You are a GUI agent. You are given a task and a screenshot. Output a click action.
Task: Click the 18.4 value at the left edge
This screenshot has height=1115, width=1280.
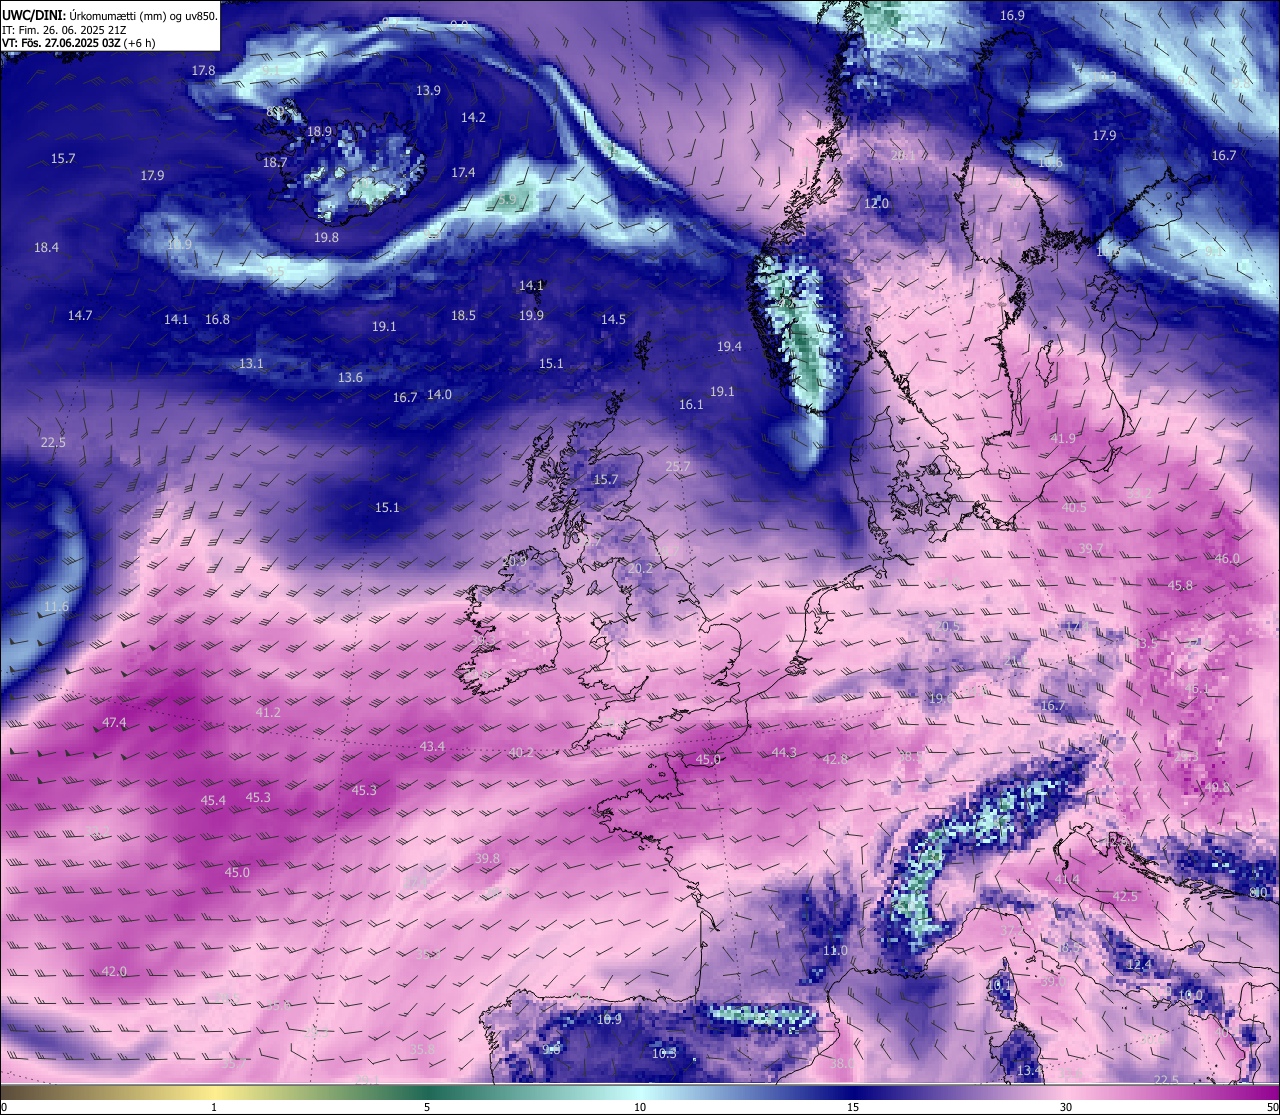tap(46, 248)
